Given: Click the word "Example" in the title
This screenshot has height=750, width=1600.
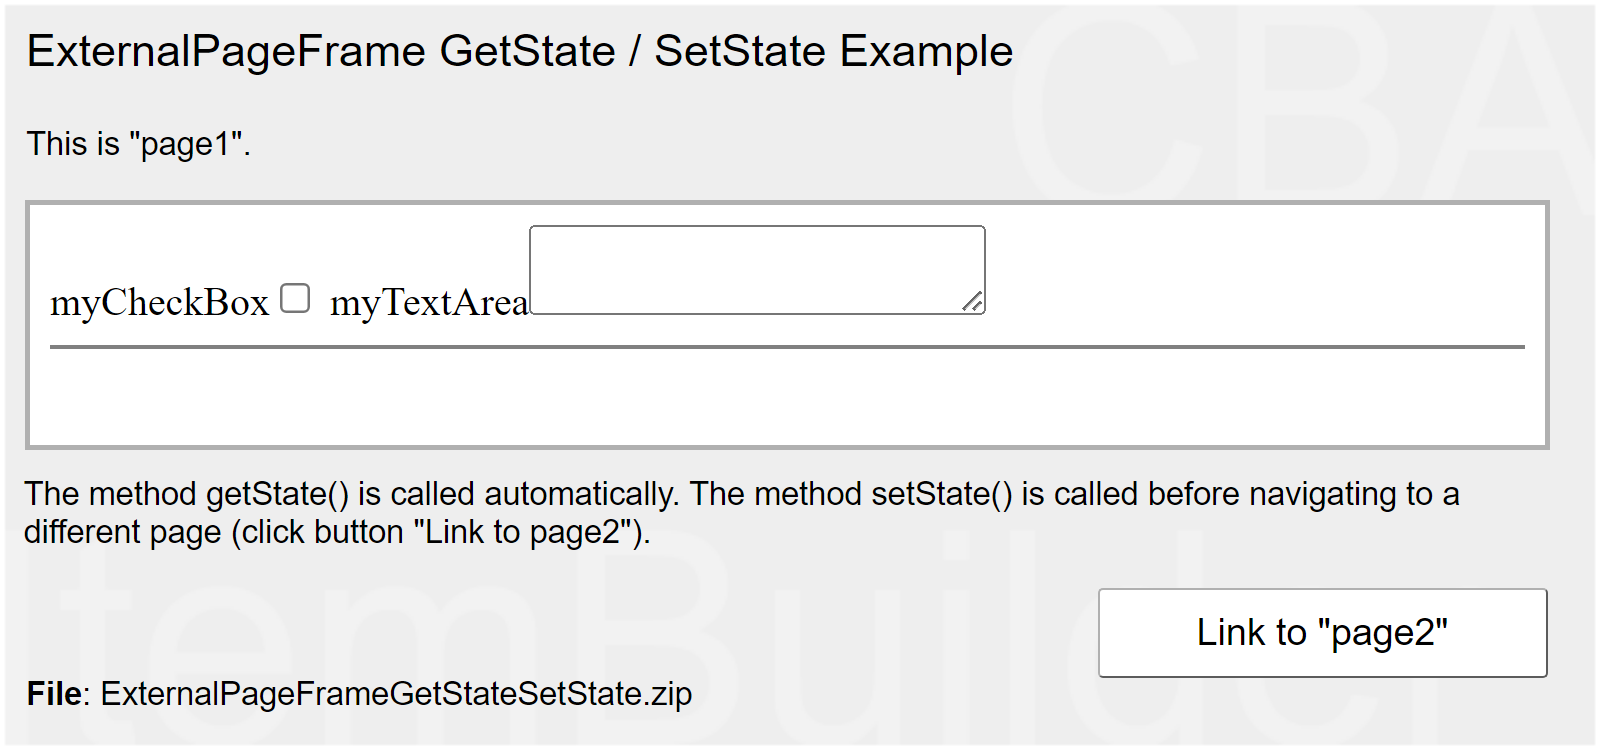Looking at the screenshot, I should point(926,51).
